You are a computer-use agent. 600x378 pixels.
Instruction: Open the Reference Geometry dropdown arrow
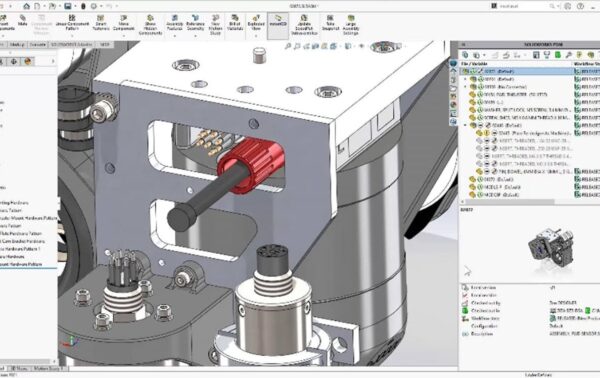click(195, 36)
